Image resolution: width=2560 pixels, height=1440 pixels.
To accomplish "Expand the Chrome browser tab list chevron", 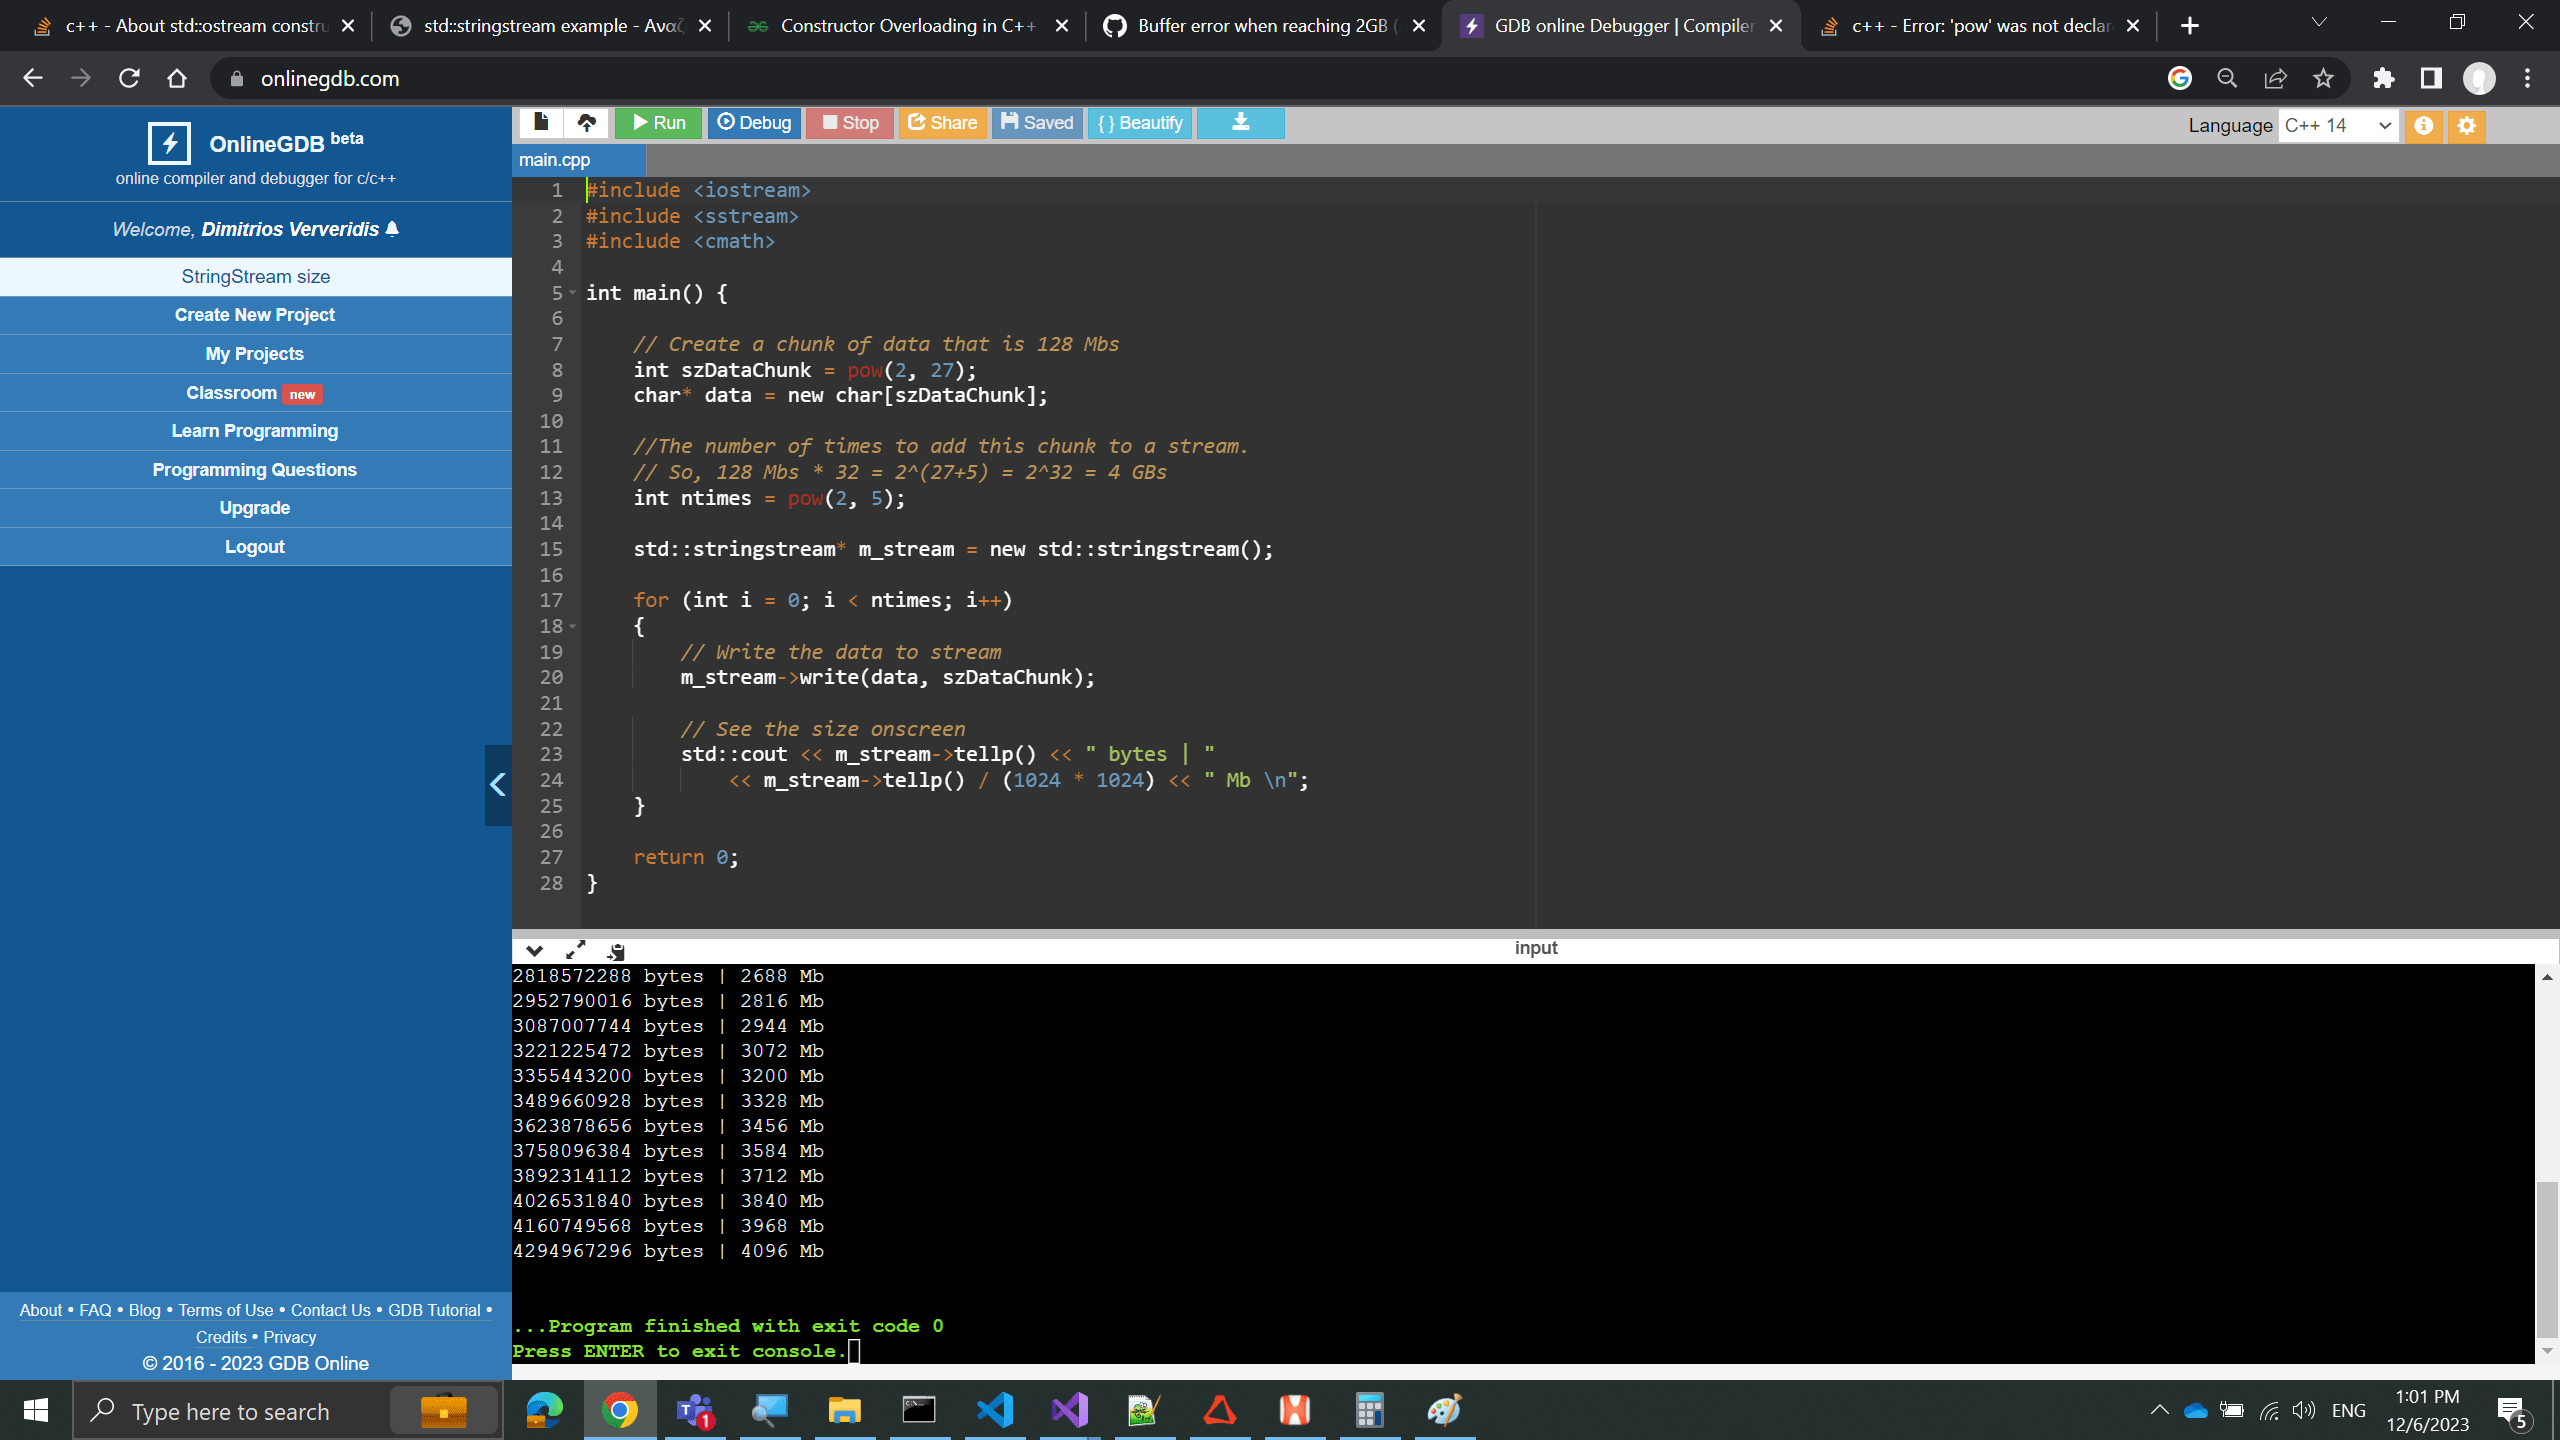I will point(2318,22).
